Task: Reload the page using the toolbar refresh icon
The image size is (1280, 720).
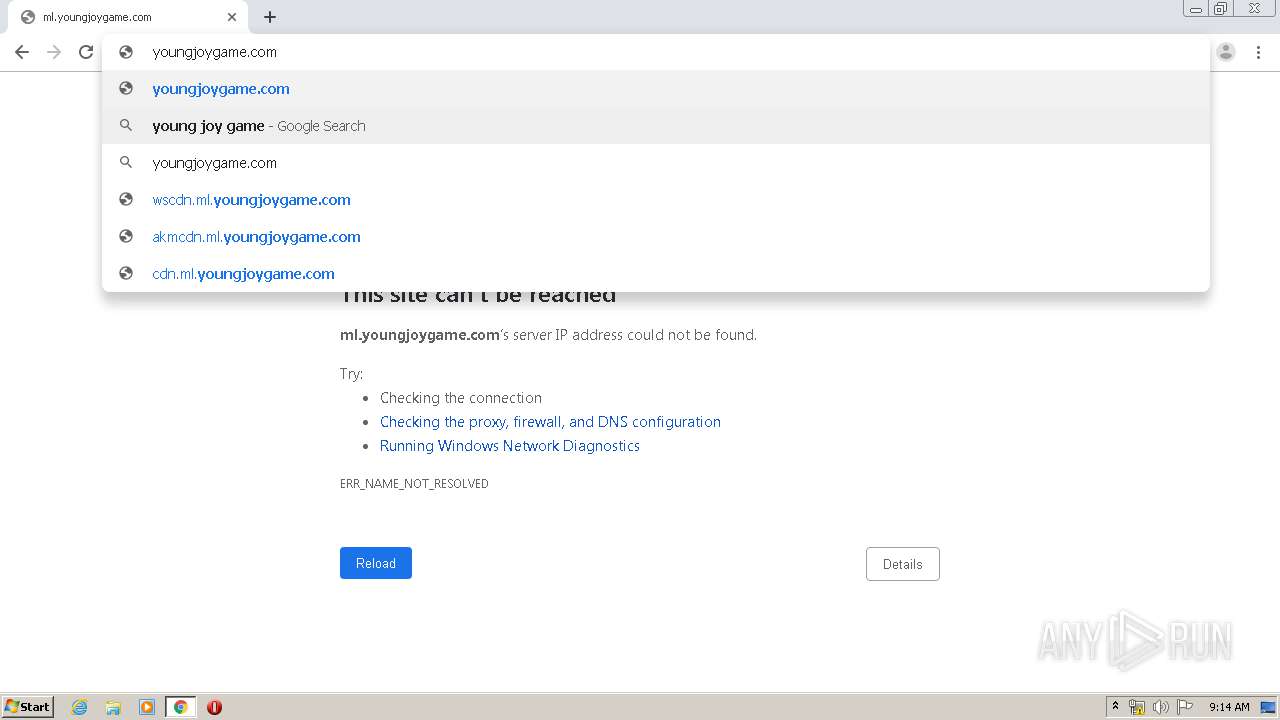Action: click(x=86, y=52)
